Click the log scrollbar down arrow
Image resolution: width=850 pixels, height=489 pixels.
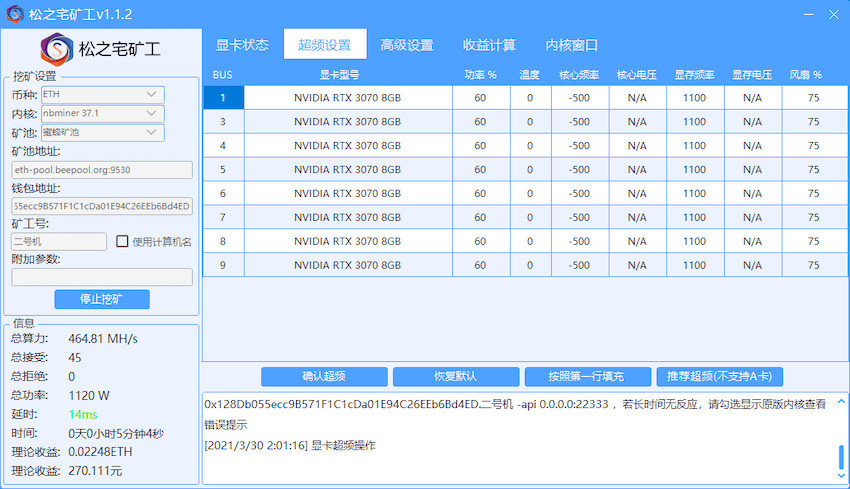[841, 475]
